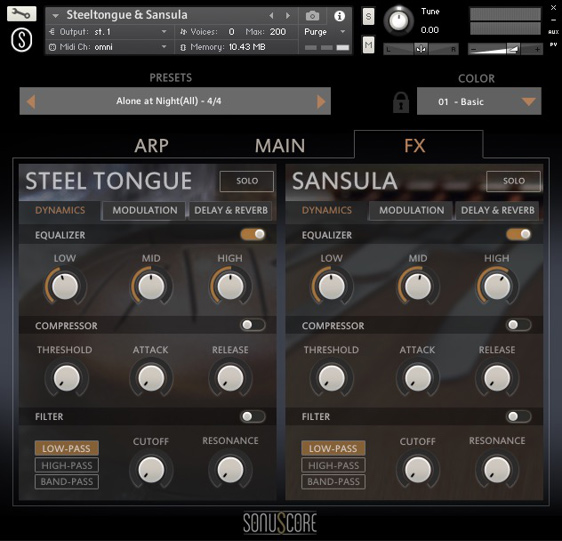Enable the Steel Tongue Filter switch
562x541 pixels.
[253, 416]
